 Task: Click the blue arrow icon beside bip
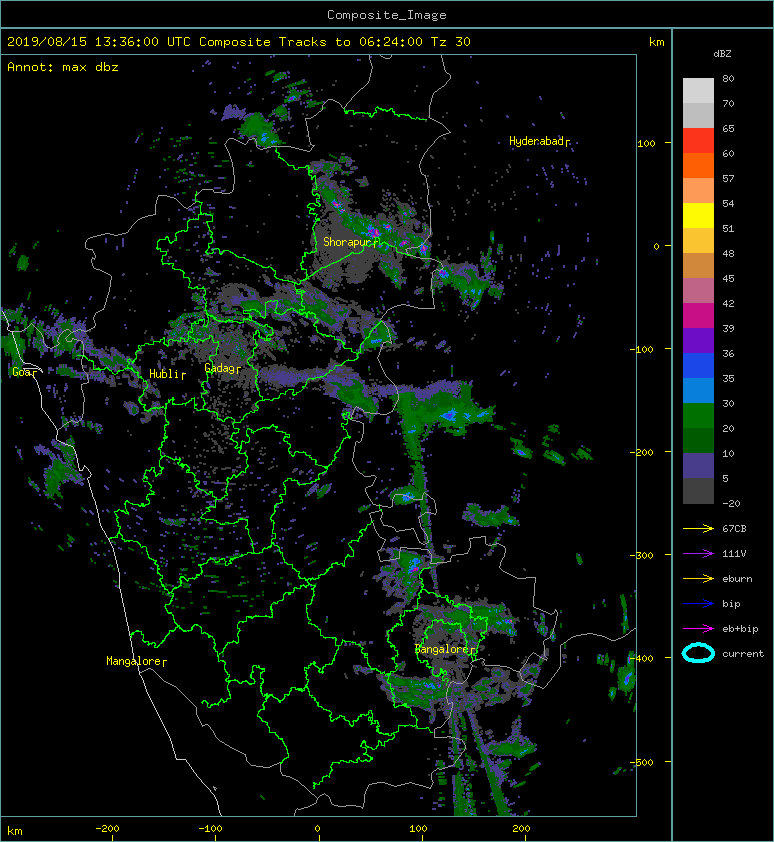[698, 604]
